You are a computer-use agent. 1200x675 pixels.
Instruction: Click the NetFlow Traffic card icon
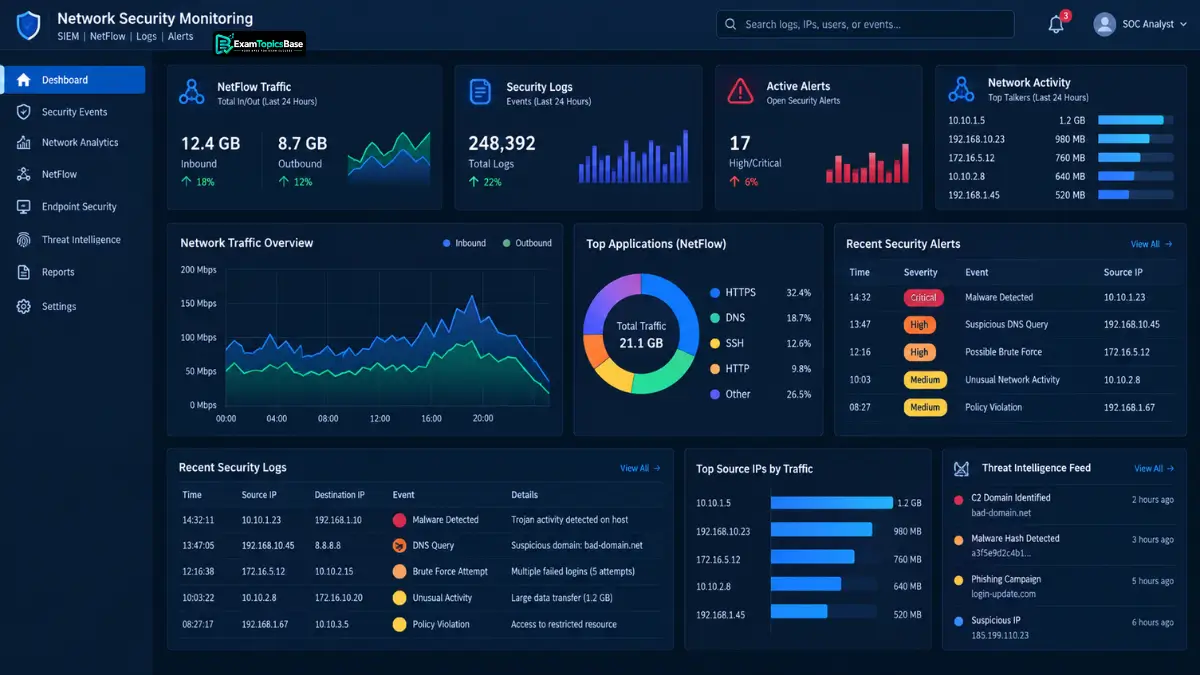tap(192, 91)
